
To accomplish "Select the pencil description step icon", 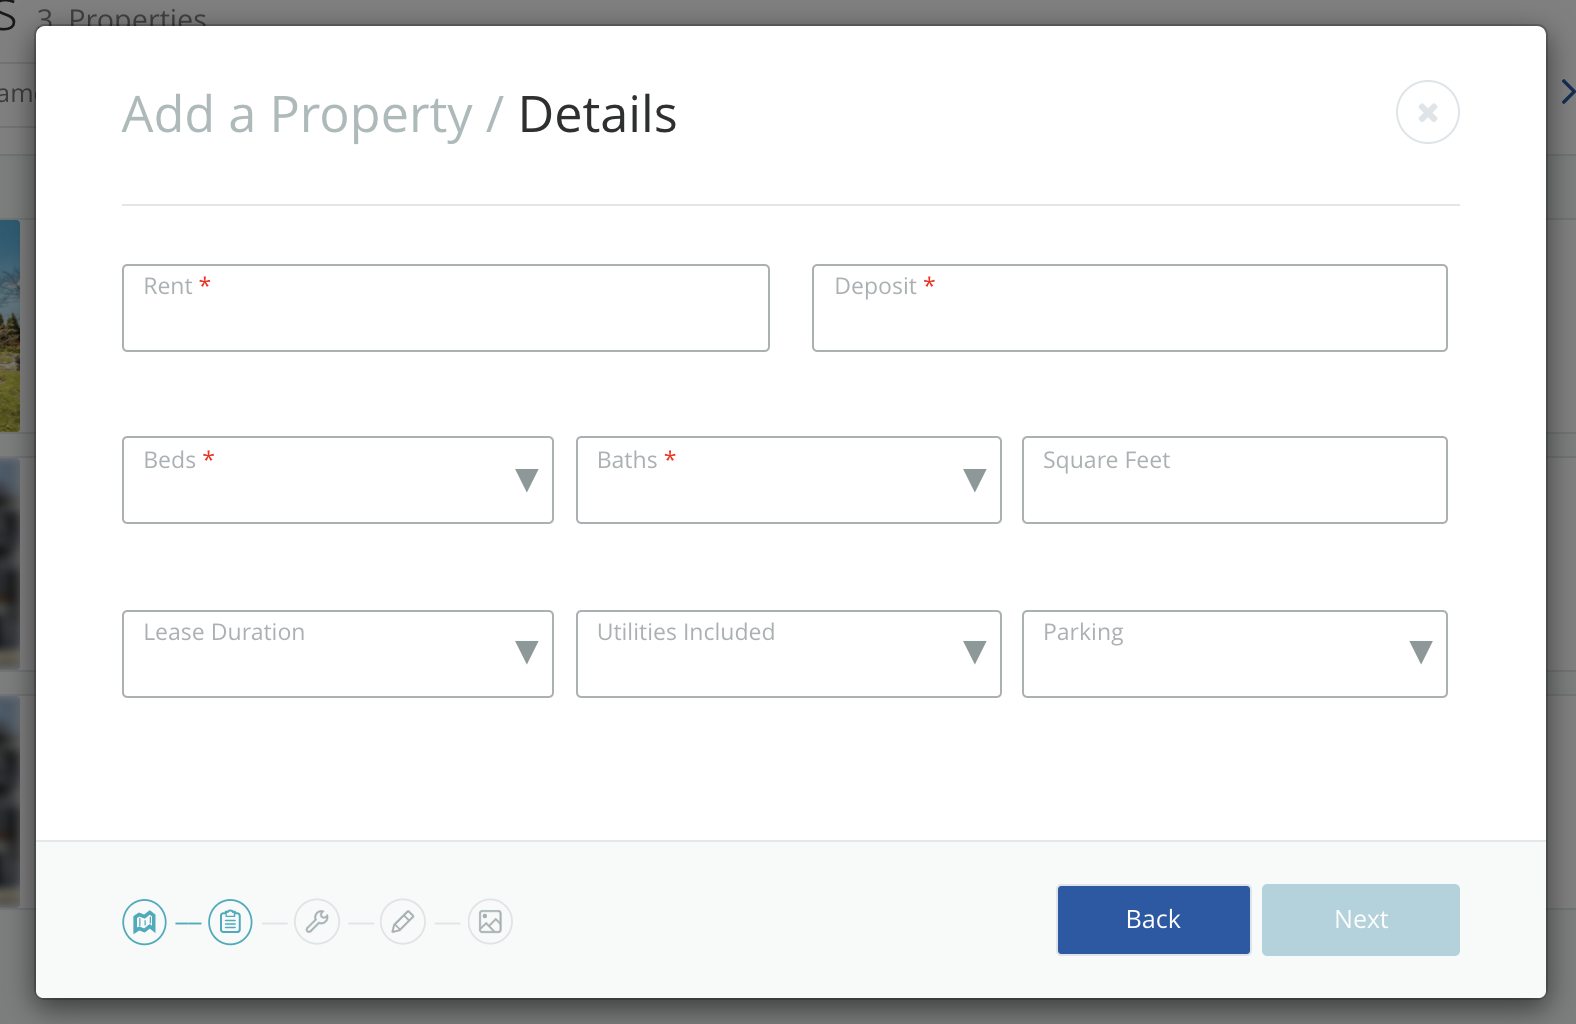I will [403, 921].
